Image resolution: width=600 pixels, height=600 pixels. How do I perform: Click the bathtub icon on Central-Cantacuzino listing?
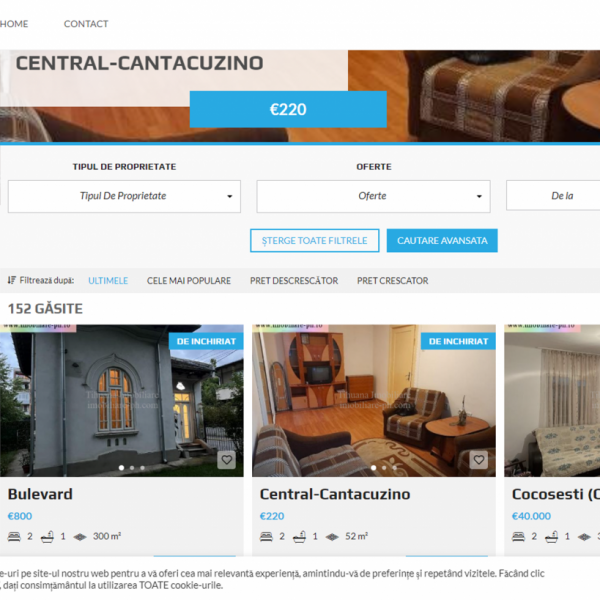(299, 537)
